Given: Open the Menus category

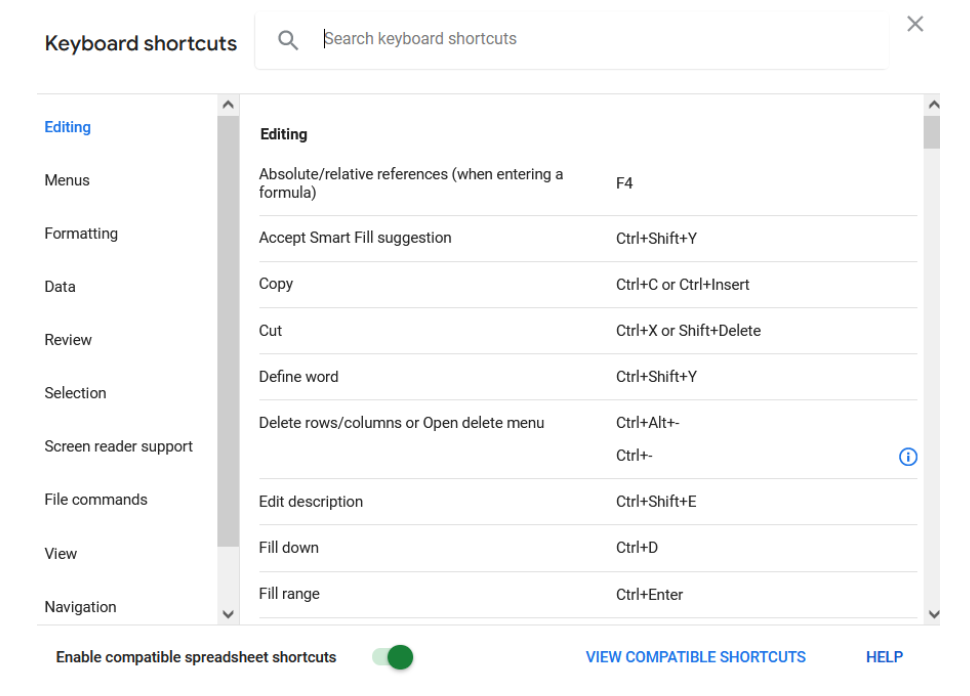Looking at the screenshot, I should click(67, 180).
